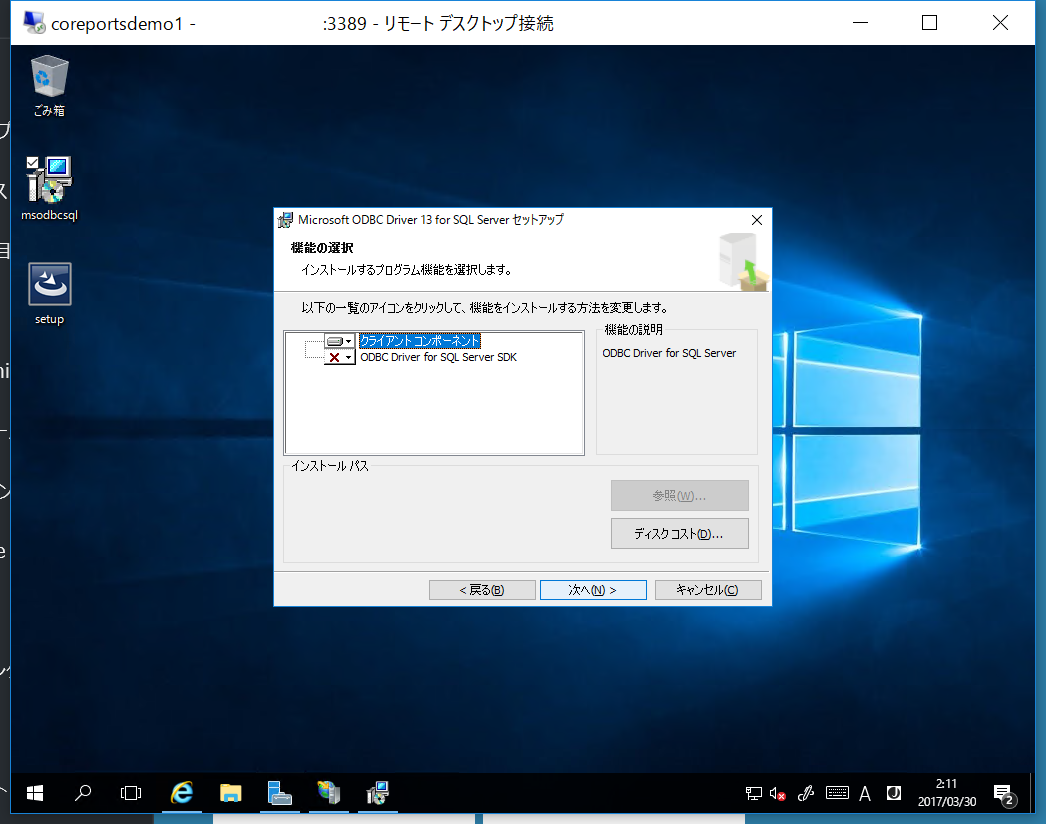Screen dimensions: 1046x824
Task: Click the キャンセル(C) cancel button
Action: click(708, 590)
